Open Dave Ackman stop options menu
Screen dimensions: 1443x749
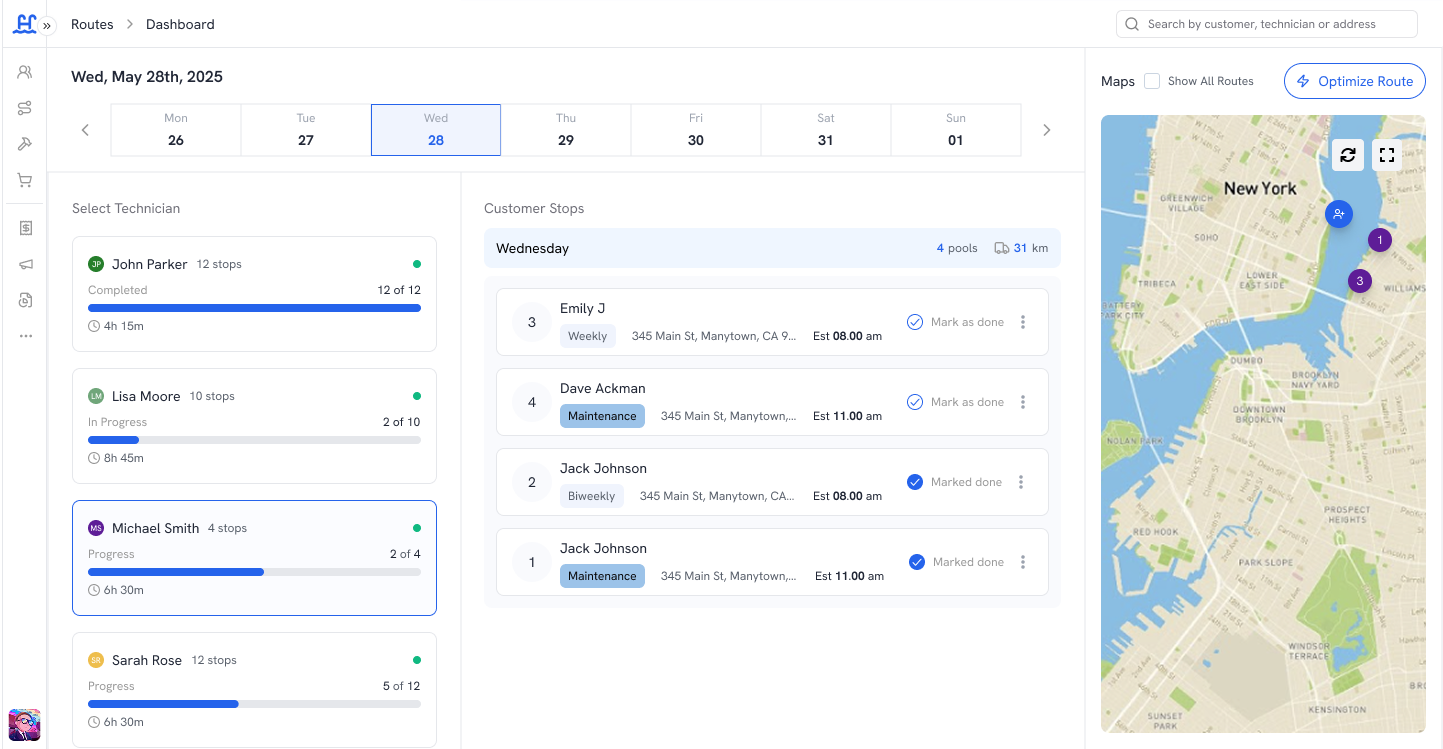pos(1023,402)
